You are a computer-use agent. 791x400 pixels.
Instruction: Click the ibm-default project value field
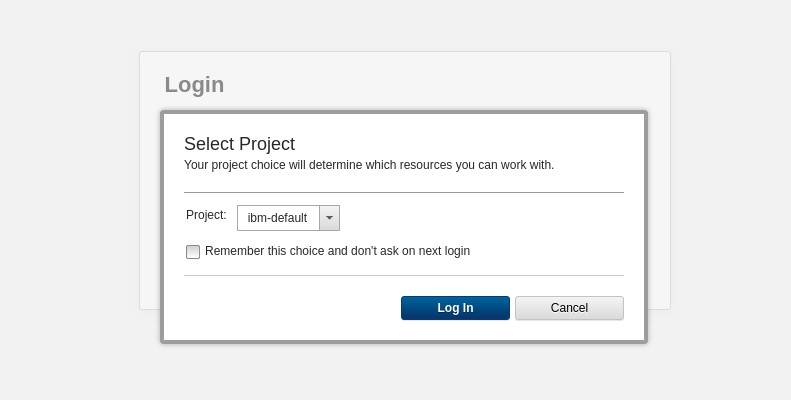[278, 218]
